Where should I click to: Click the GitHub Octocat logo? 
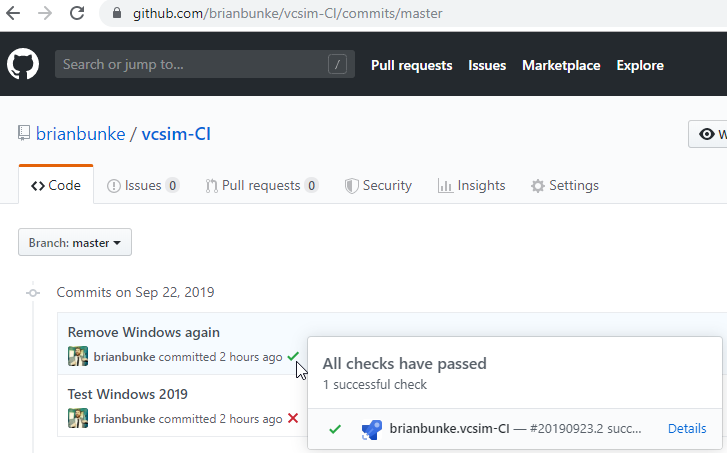[23, 65]
